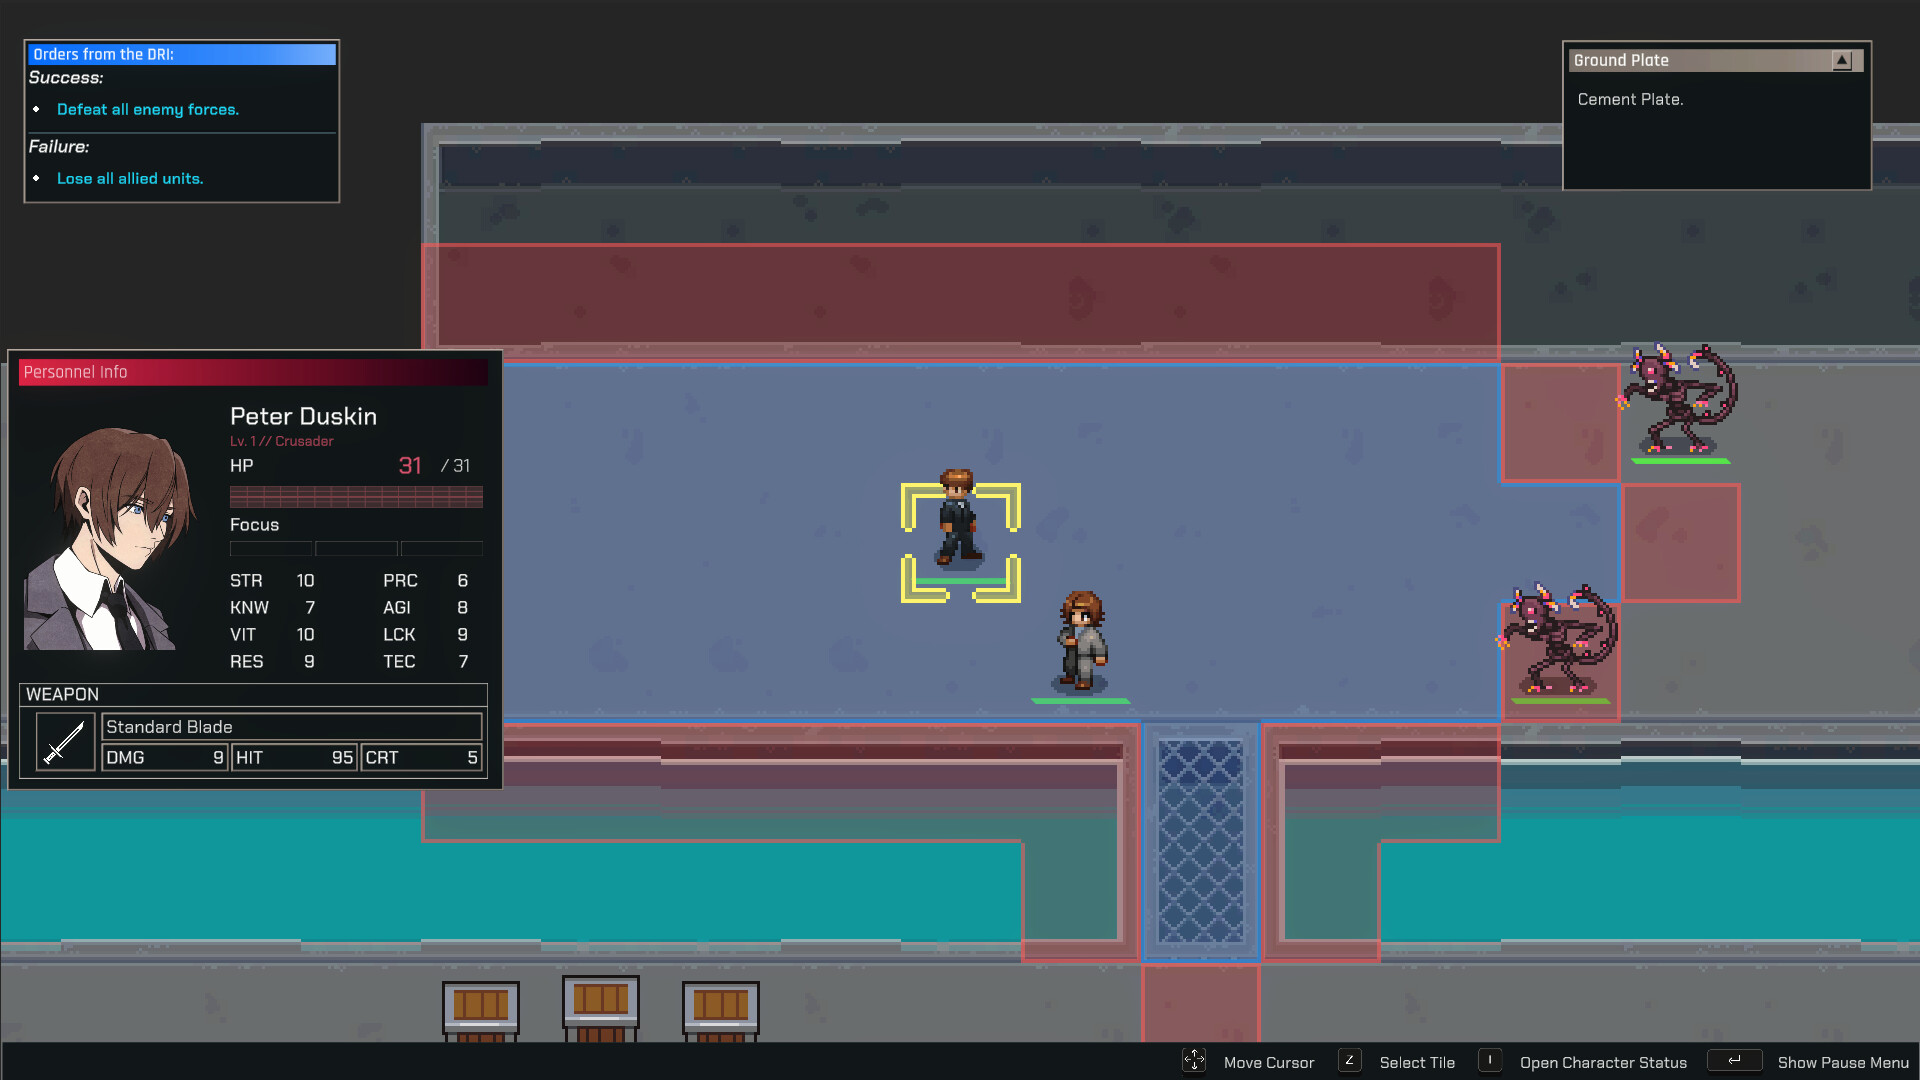The image size is (1920, 1080).
Task: Click the WEAPON section header
Action: [253, 694]
